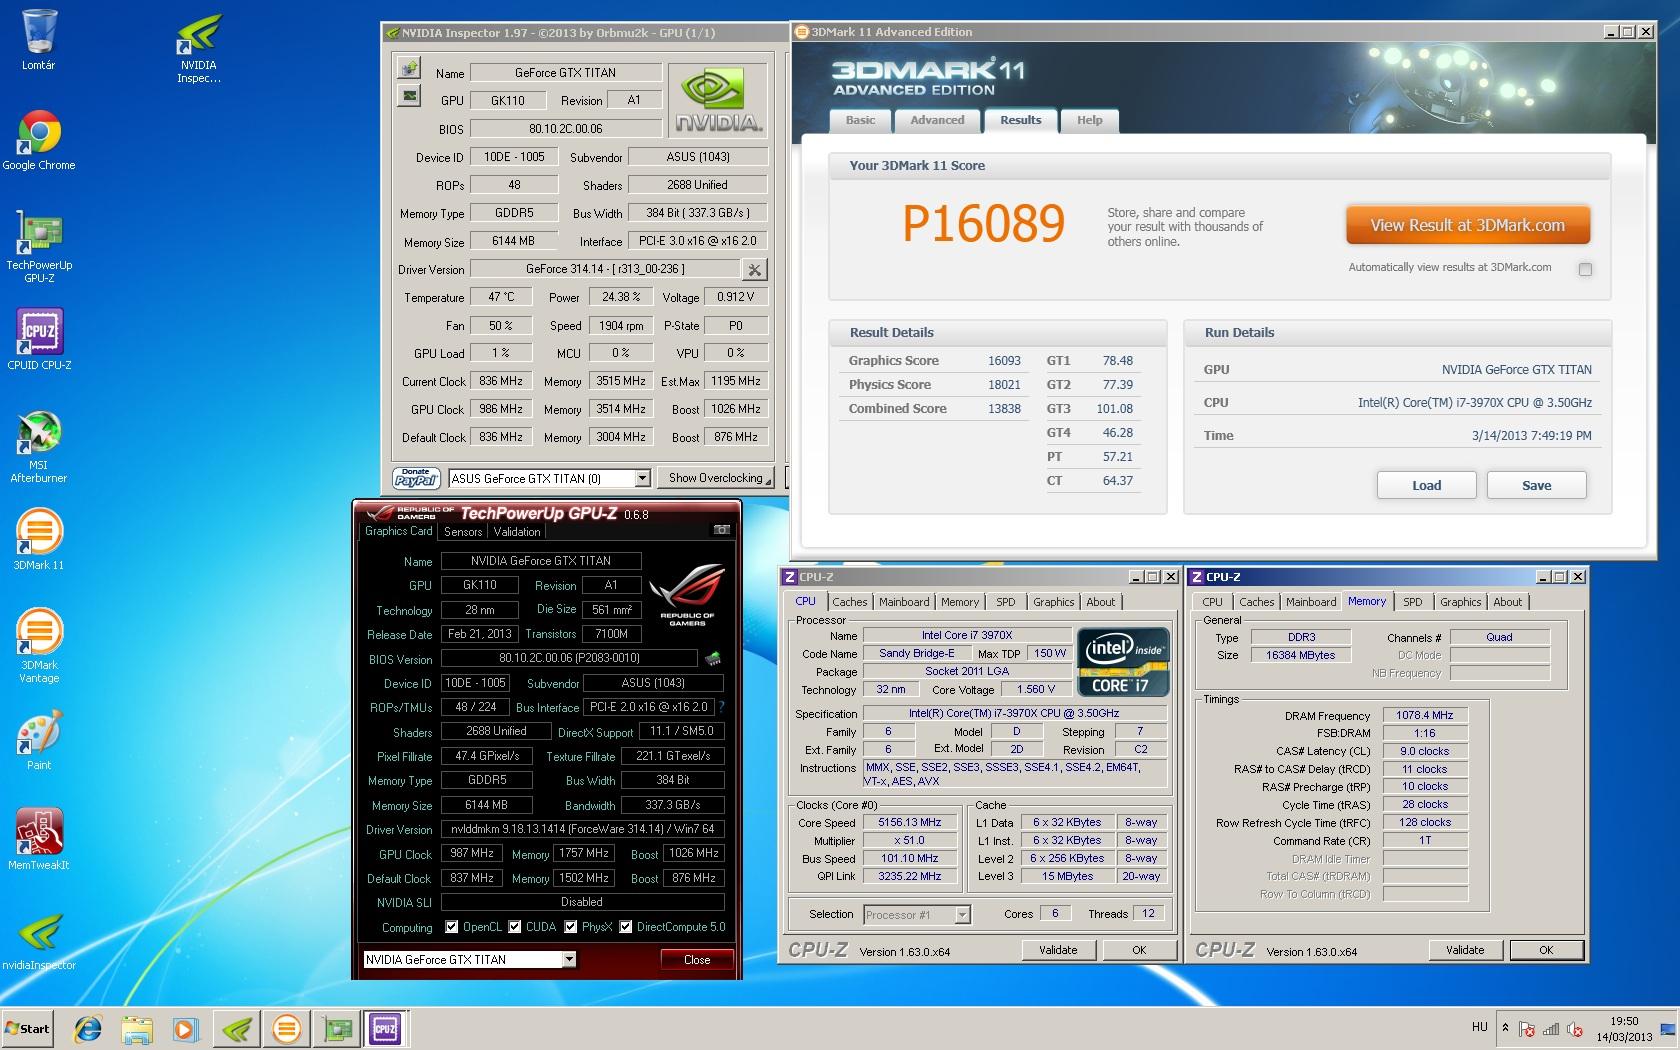This screenshot has width=1680, height=1050.
Task: Open the Lomtár recycle bin desktop icon
Action: coord(39,40)
